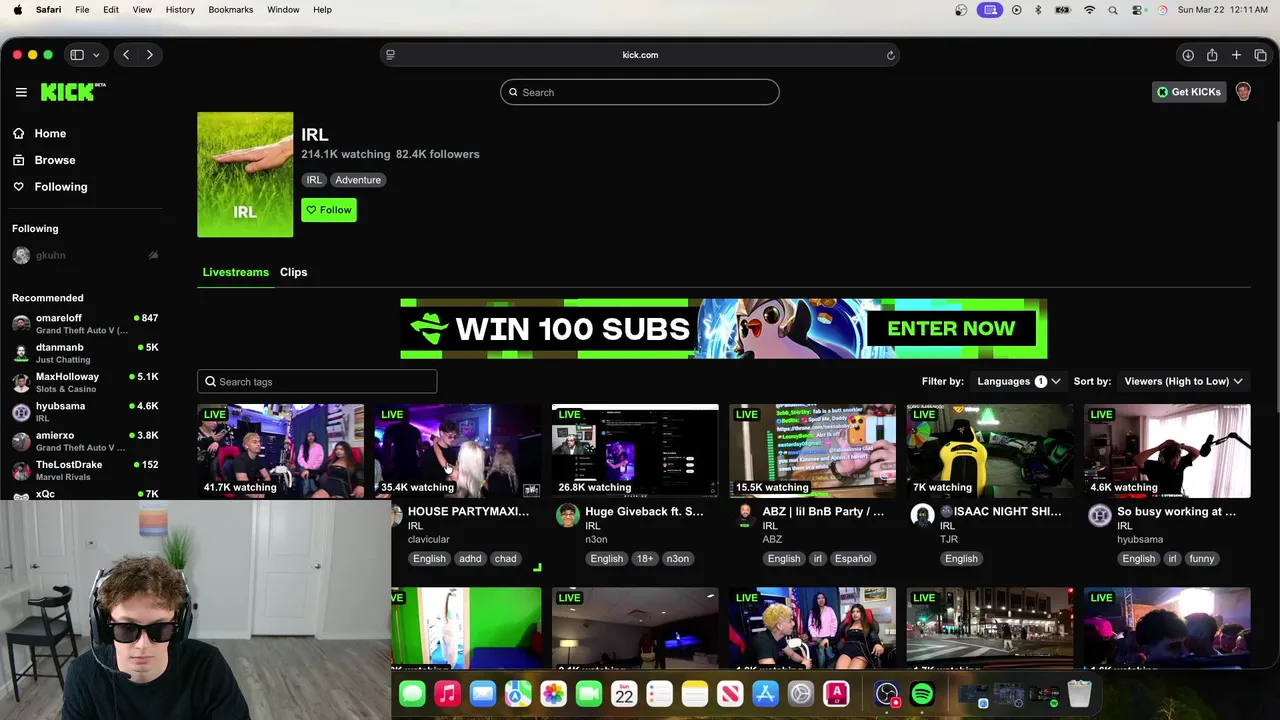1280x720 pixels.
Task: Open the Browse sidebar link
Action: click(x=55, y=160)
